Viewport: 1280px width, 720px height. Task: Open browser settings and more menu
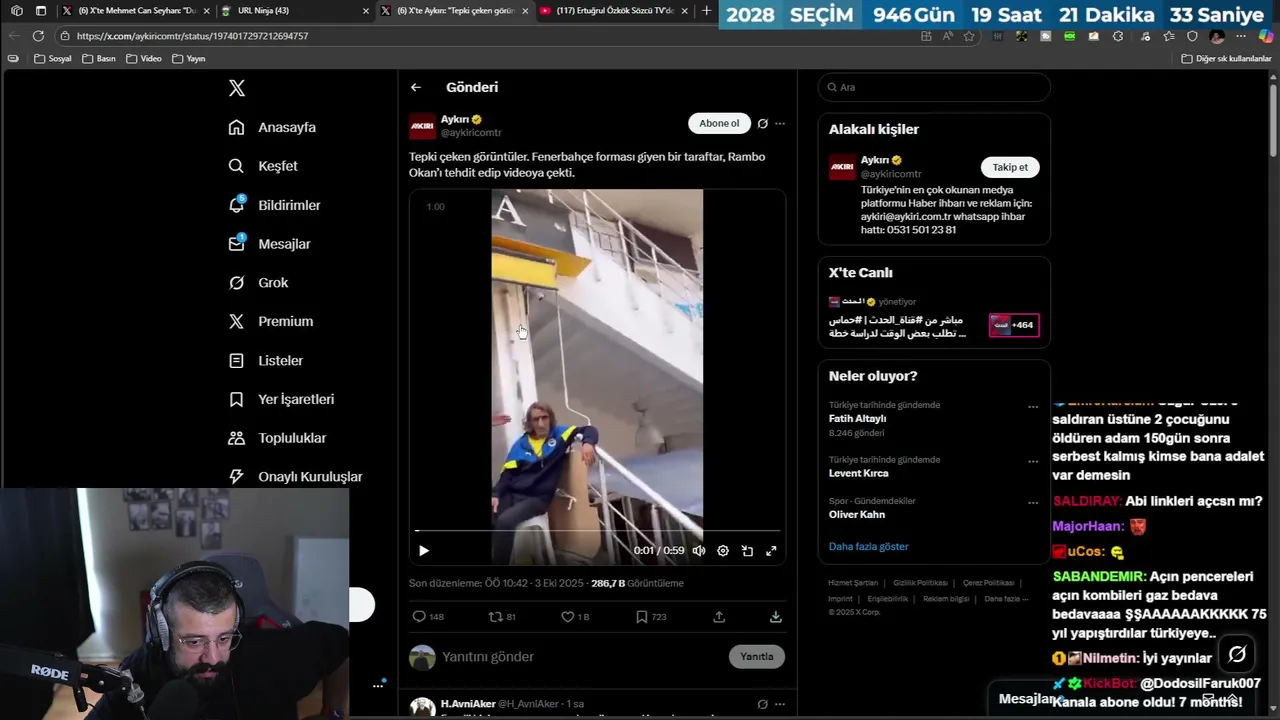(1241, 36)
